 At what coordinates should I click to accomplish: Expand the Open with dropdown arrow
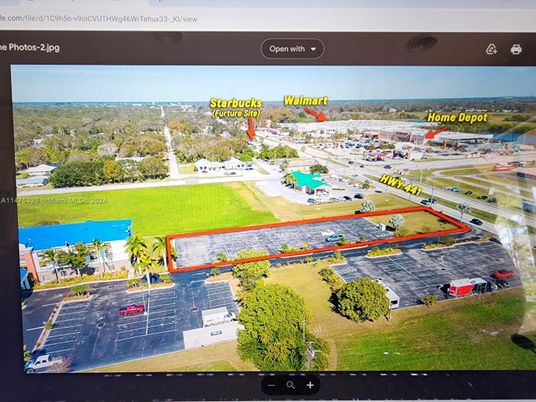(313, 49)
